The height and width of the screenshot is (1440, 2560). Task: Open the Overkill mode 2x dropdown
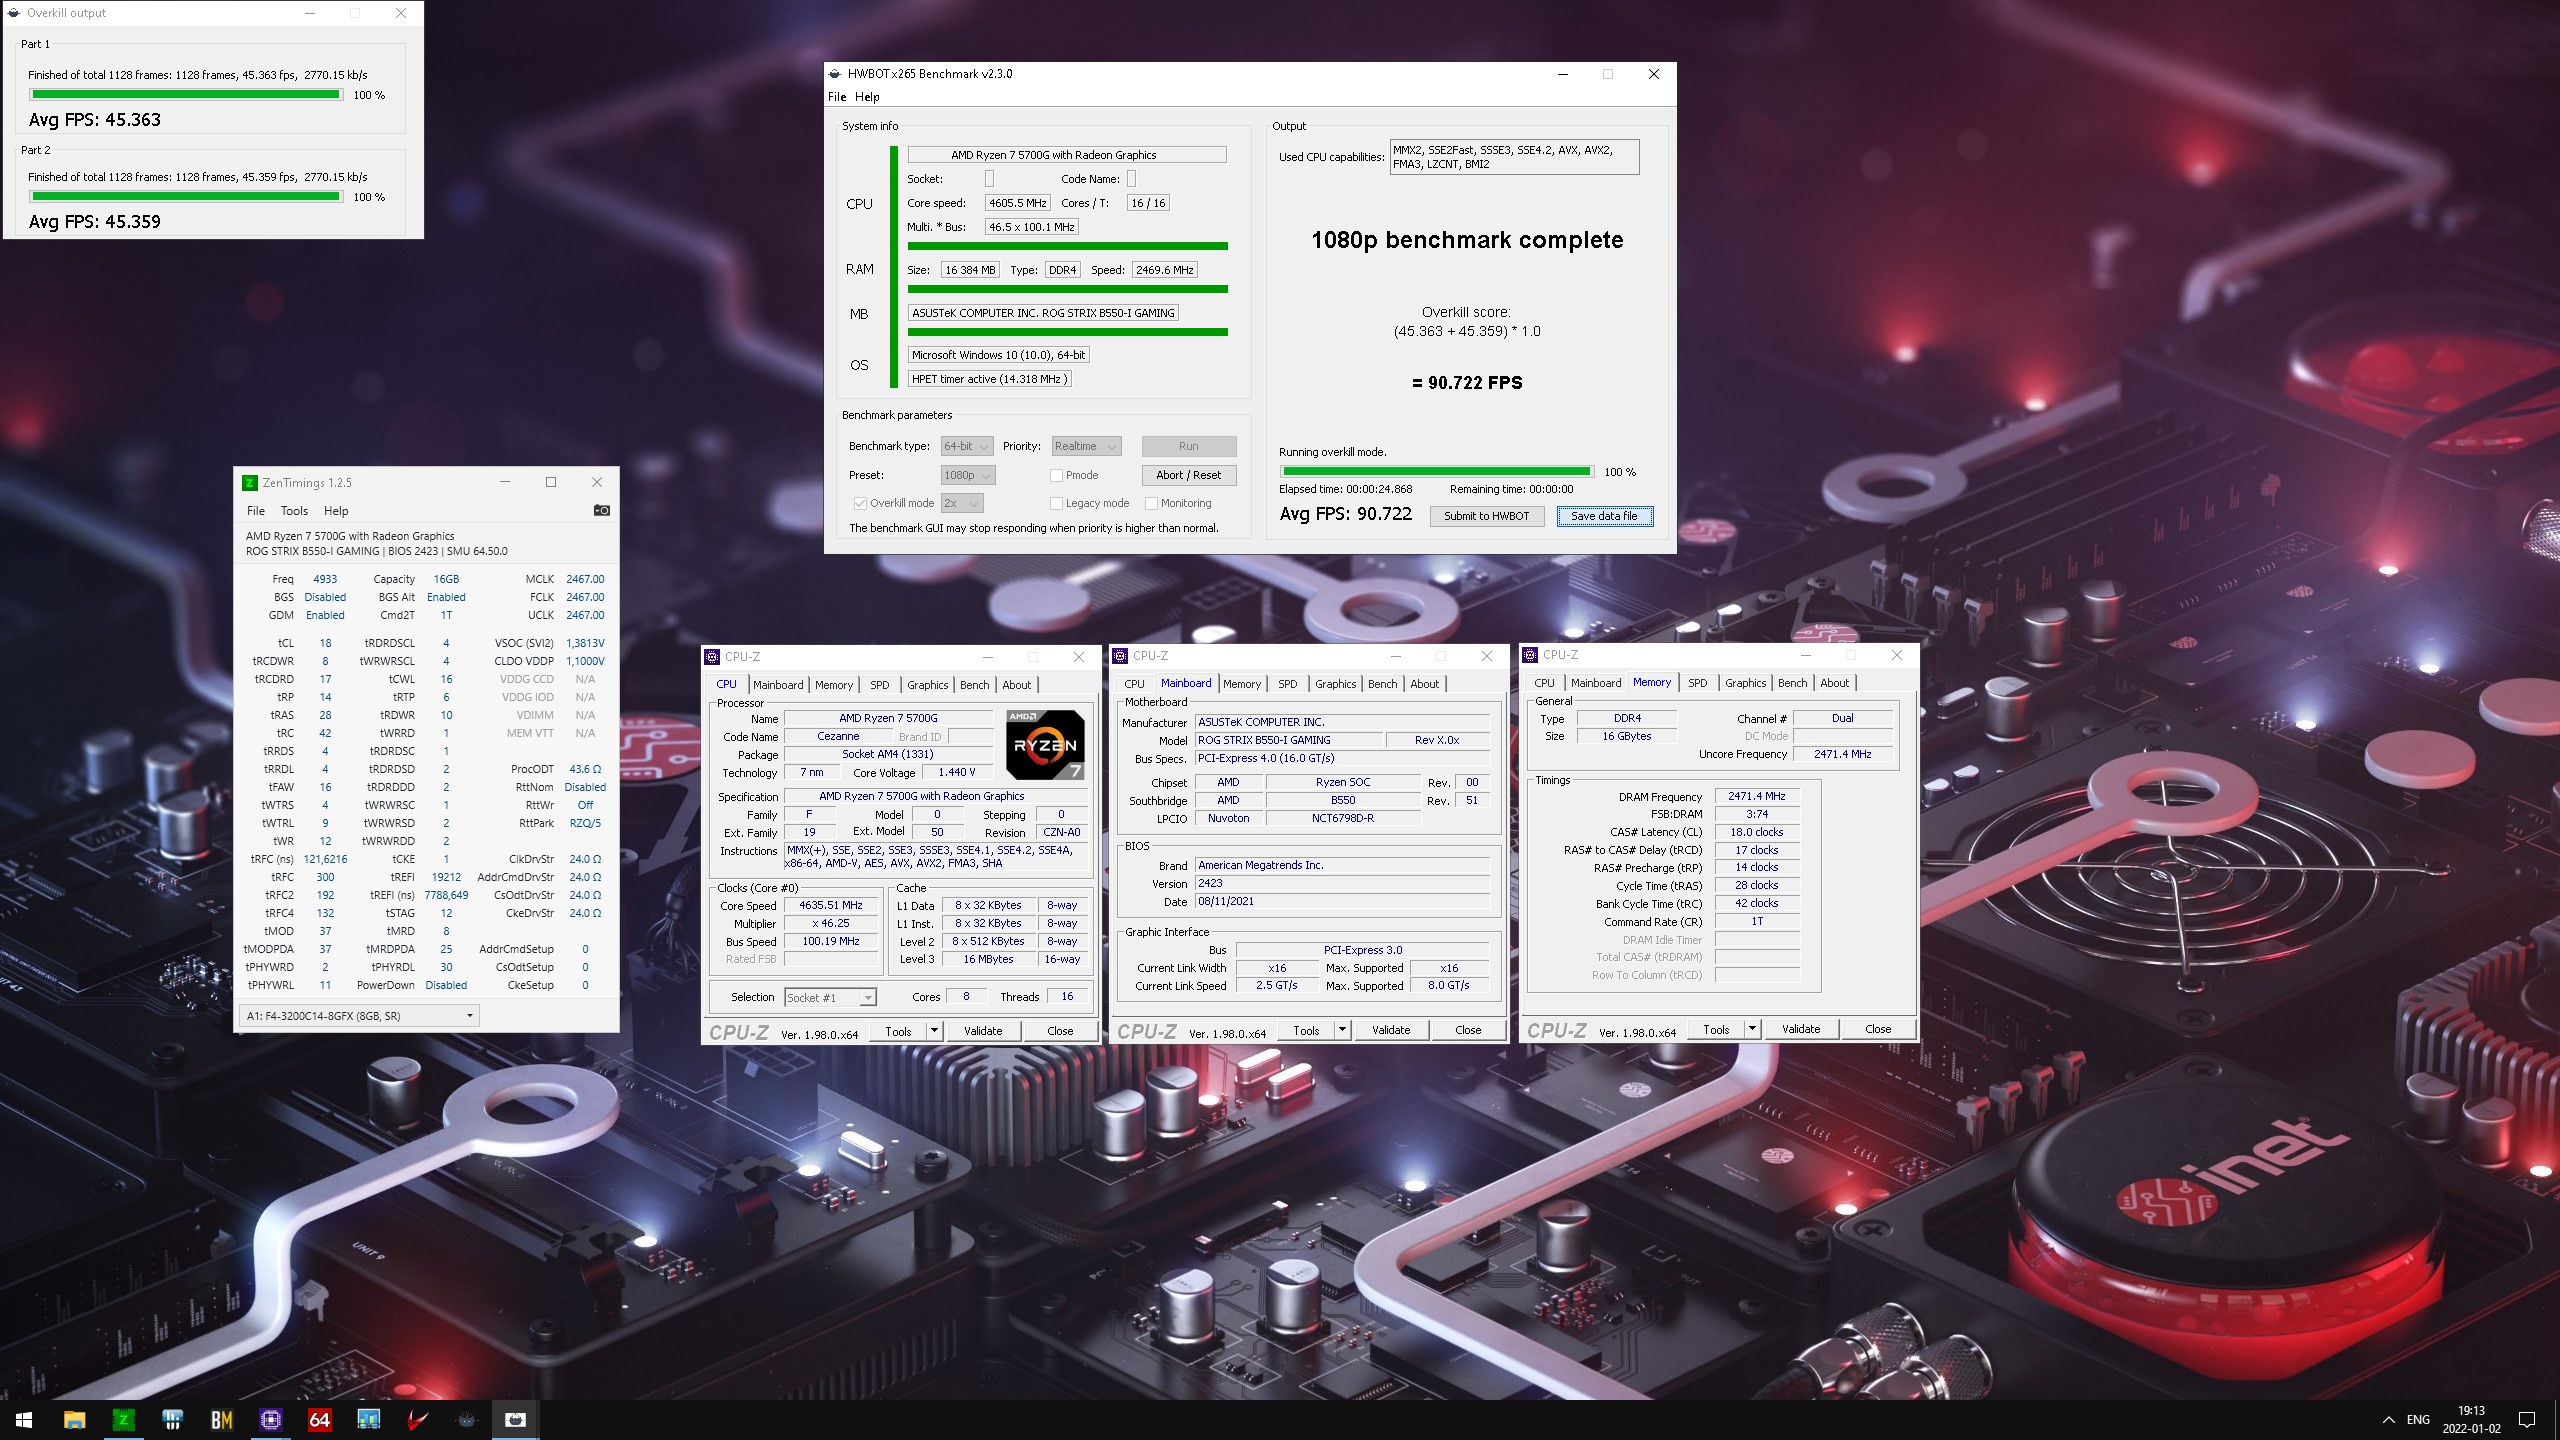point(962,503)
